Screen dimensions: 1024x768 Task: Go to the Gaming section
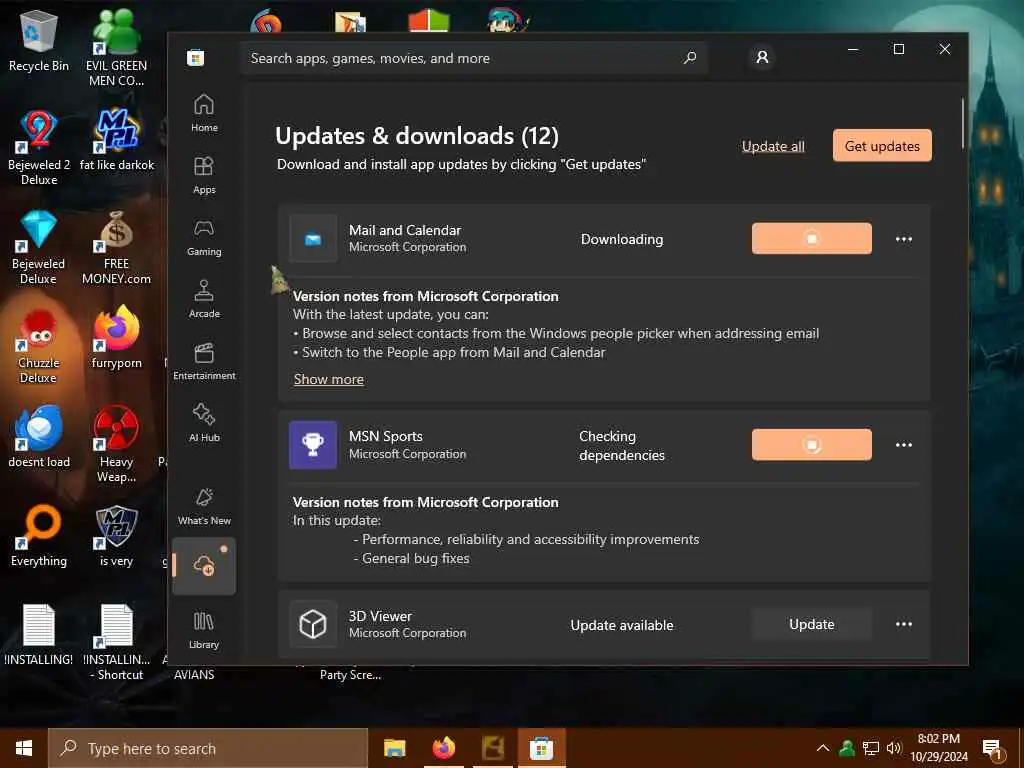coord(204,237)
